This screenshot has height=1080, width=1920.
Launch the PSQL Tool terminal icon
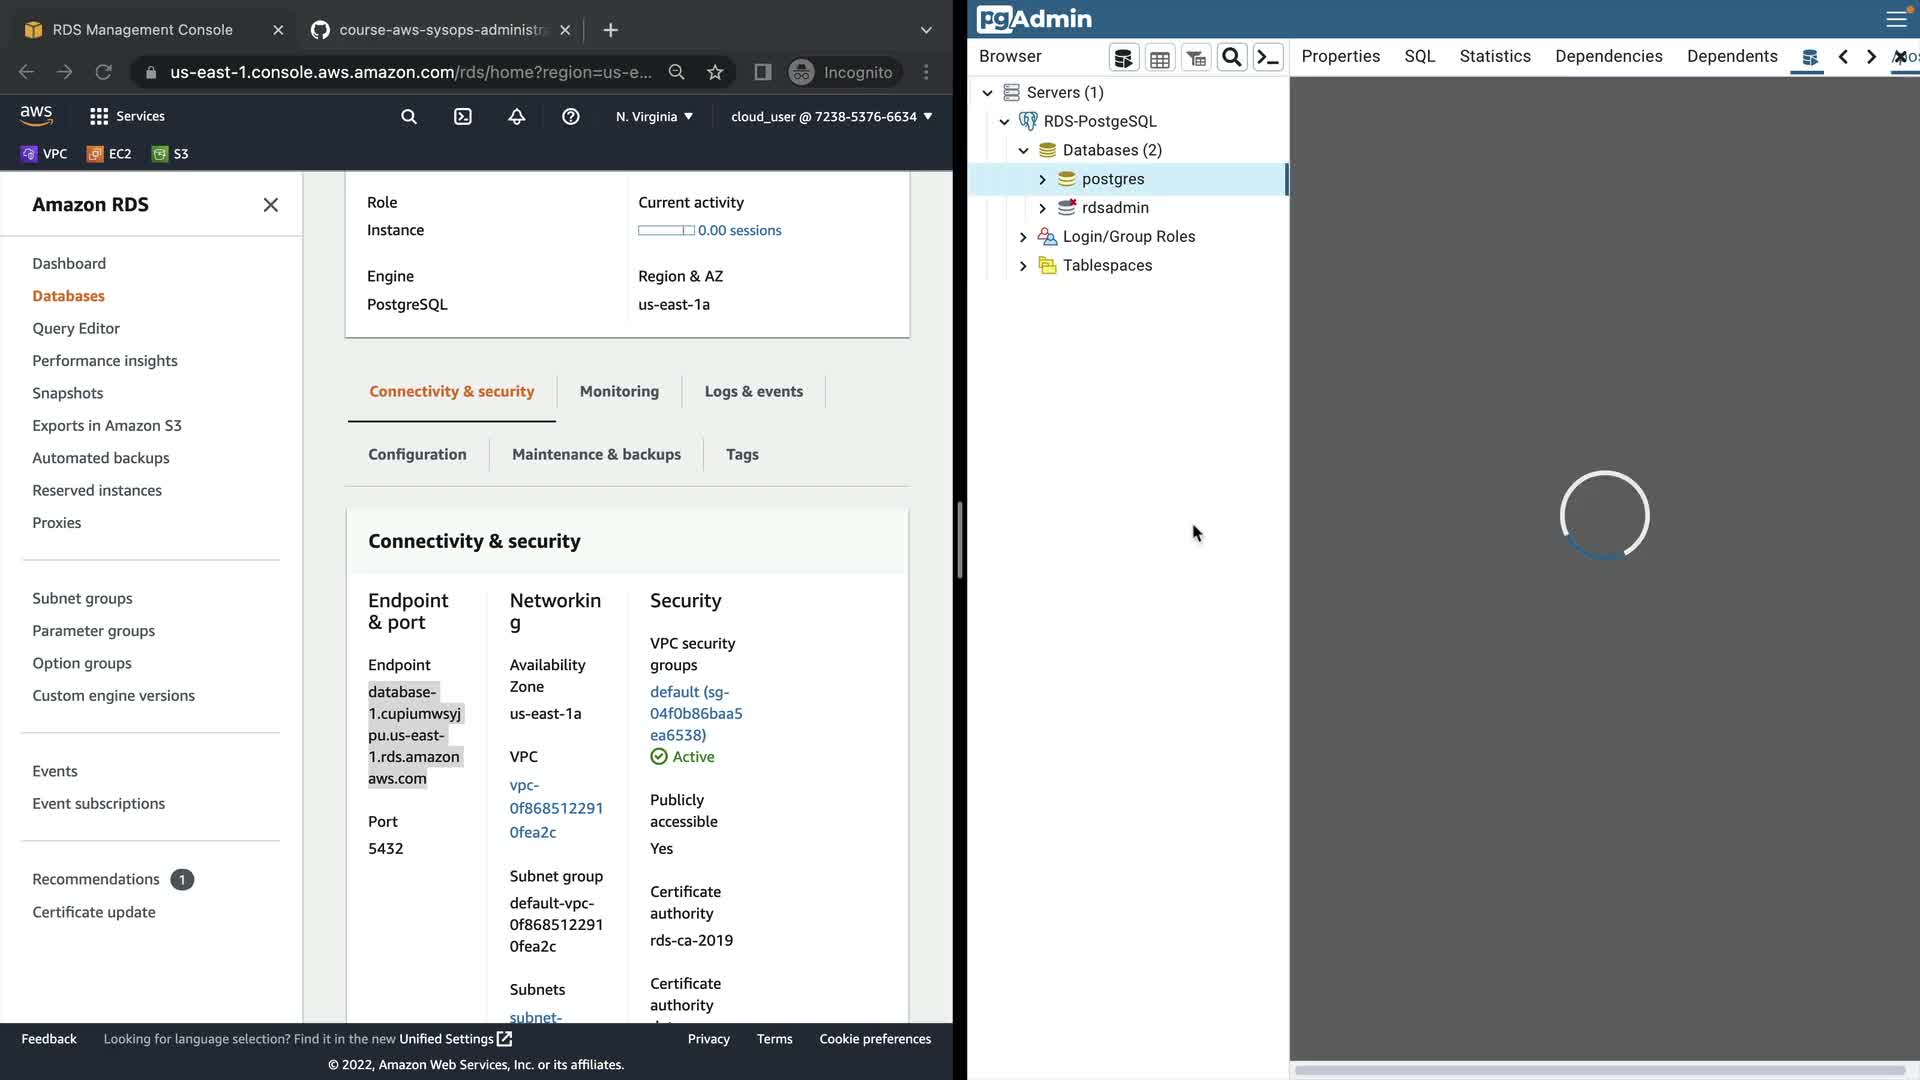pos(1268,58)
